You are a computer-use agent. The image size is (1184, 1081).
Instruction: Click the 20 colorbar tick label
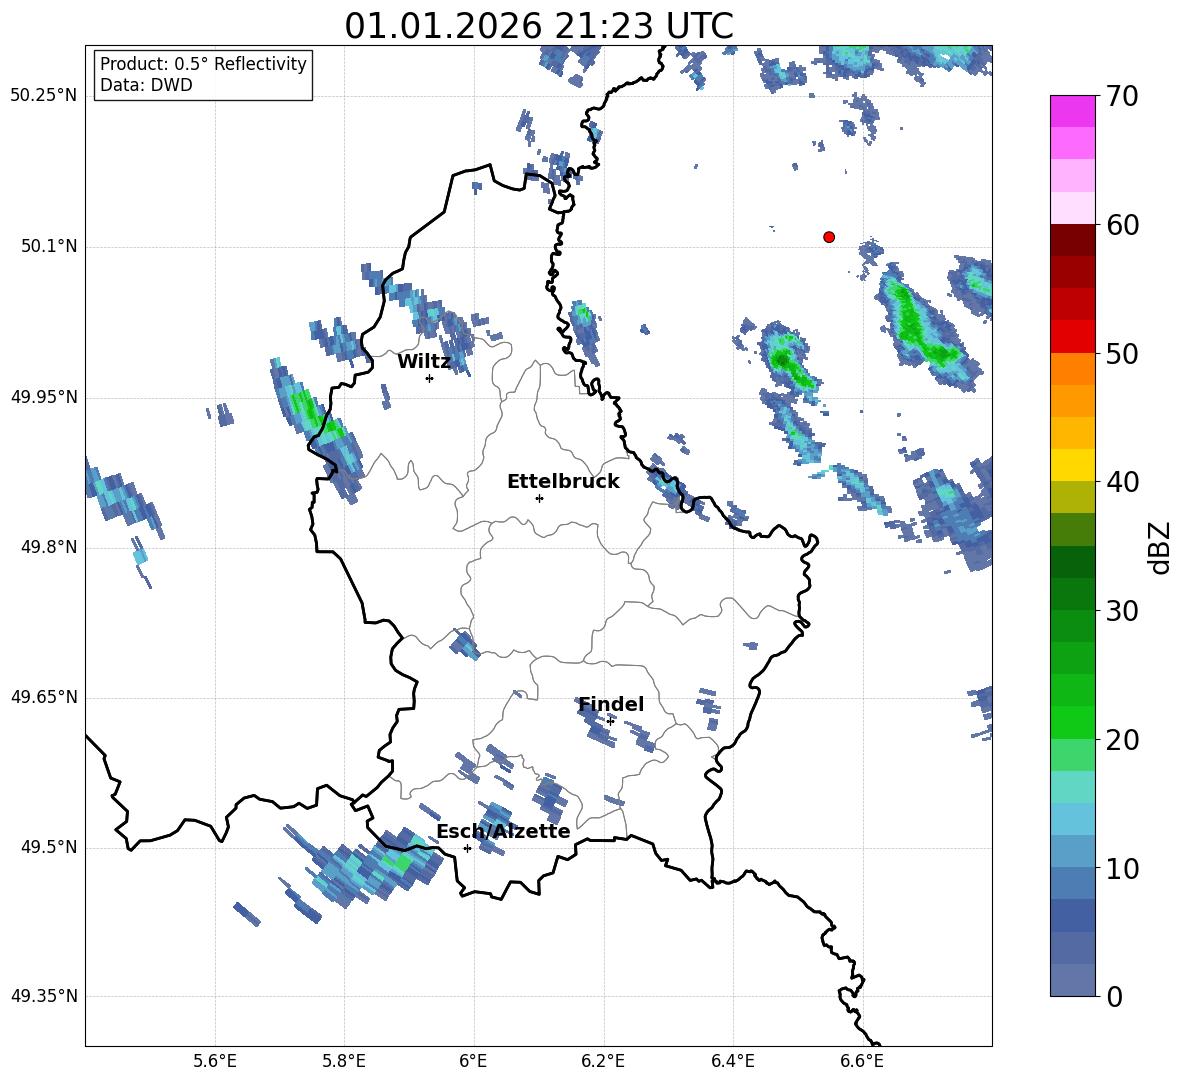[1122, 739]
